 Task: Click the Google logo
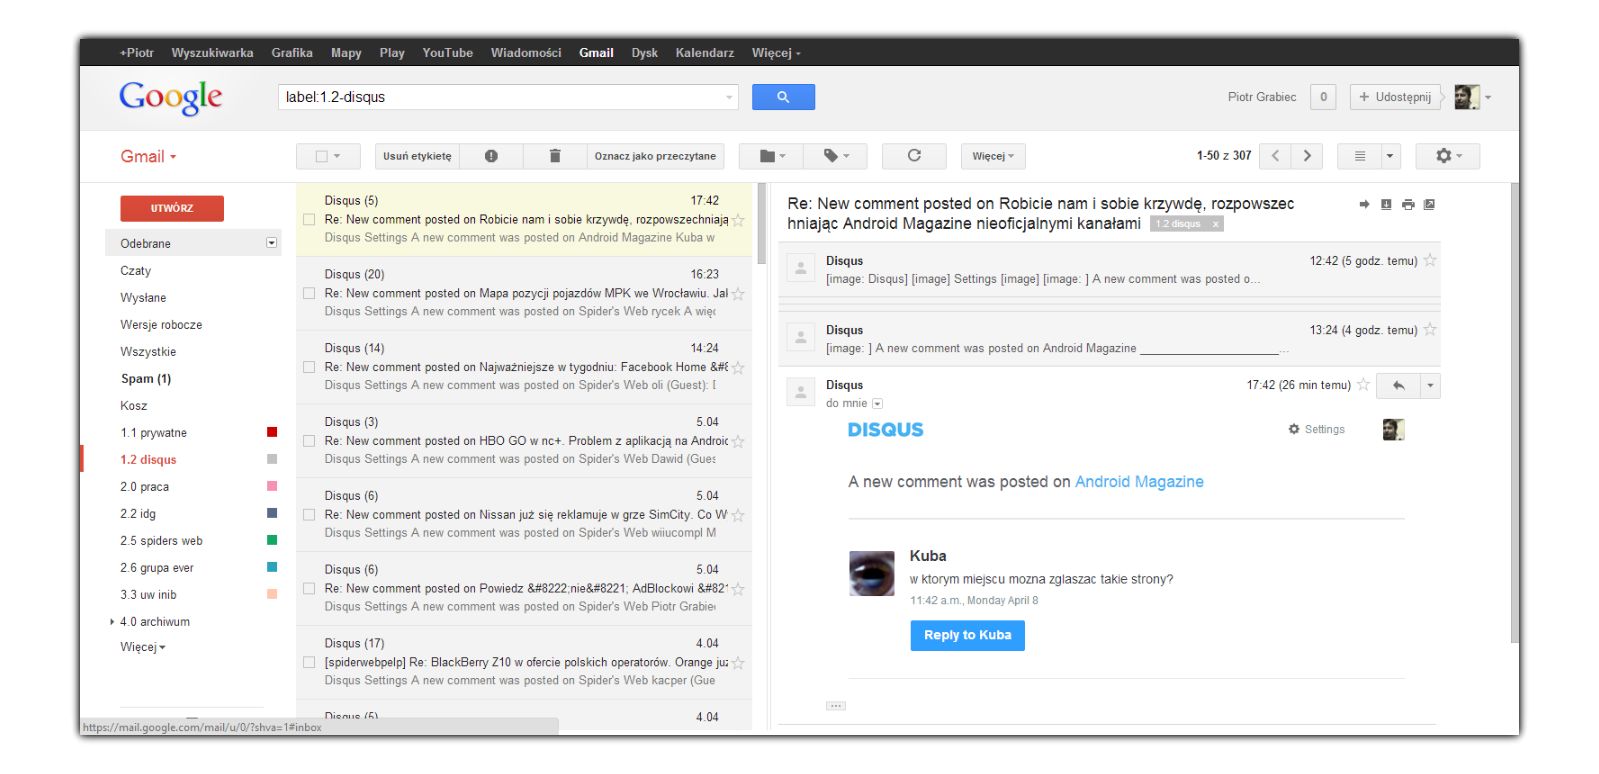pos(171,97)
